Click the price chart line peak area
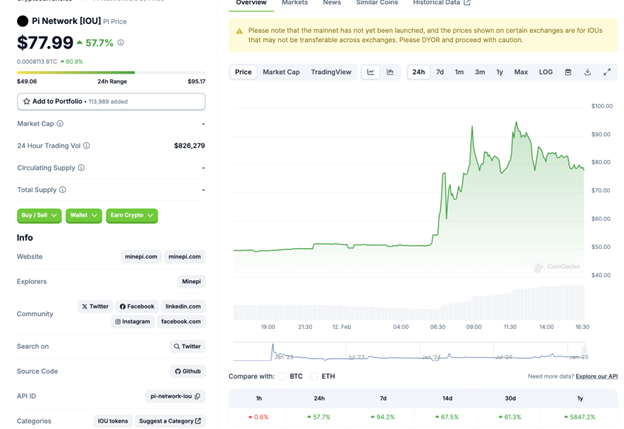This screenshot has width=624, height=429. pyautogui.click(x=516, y=123)
